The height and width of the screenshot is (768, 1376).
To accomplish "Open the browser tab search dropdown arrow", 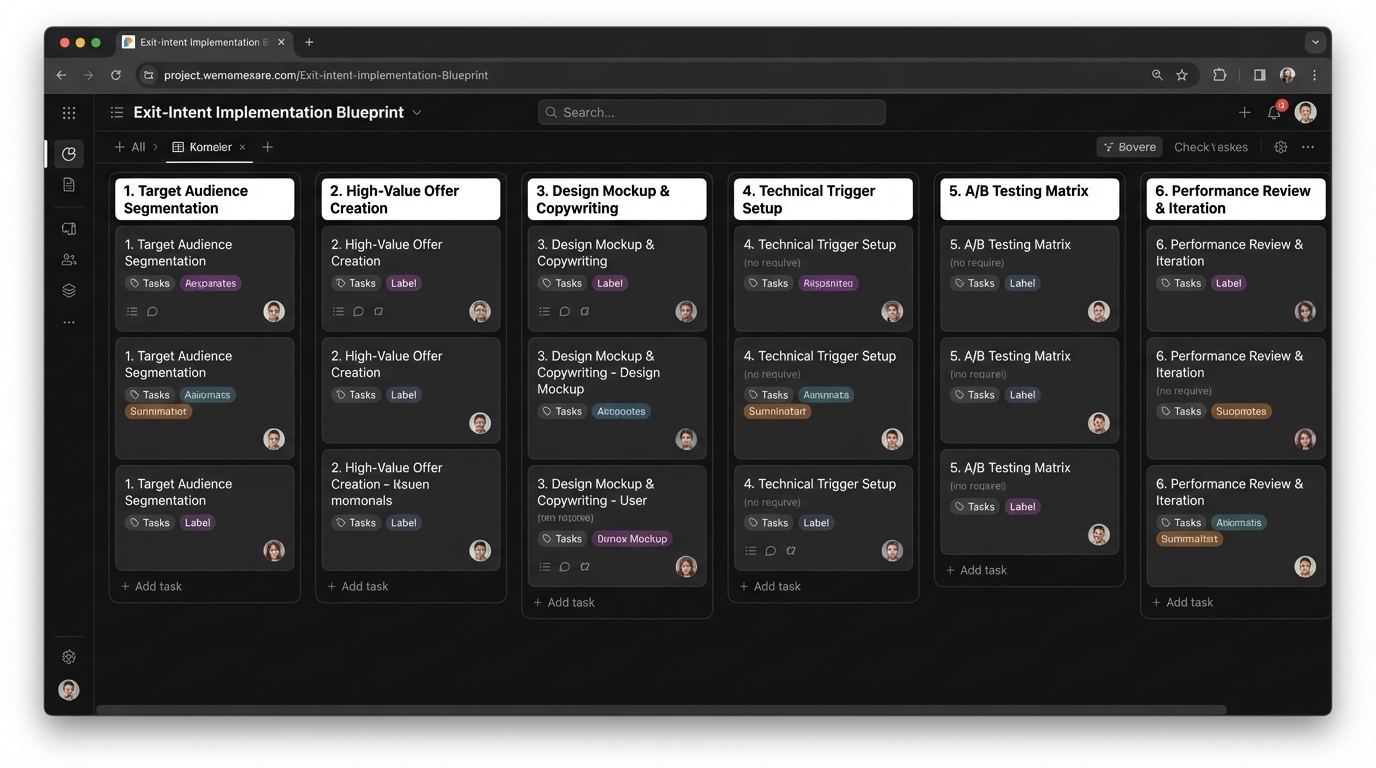I will 1315,42.
